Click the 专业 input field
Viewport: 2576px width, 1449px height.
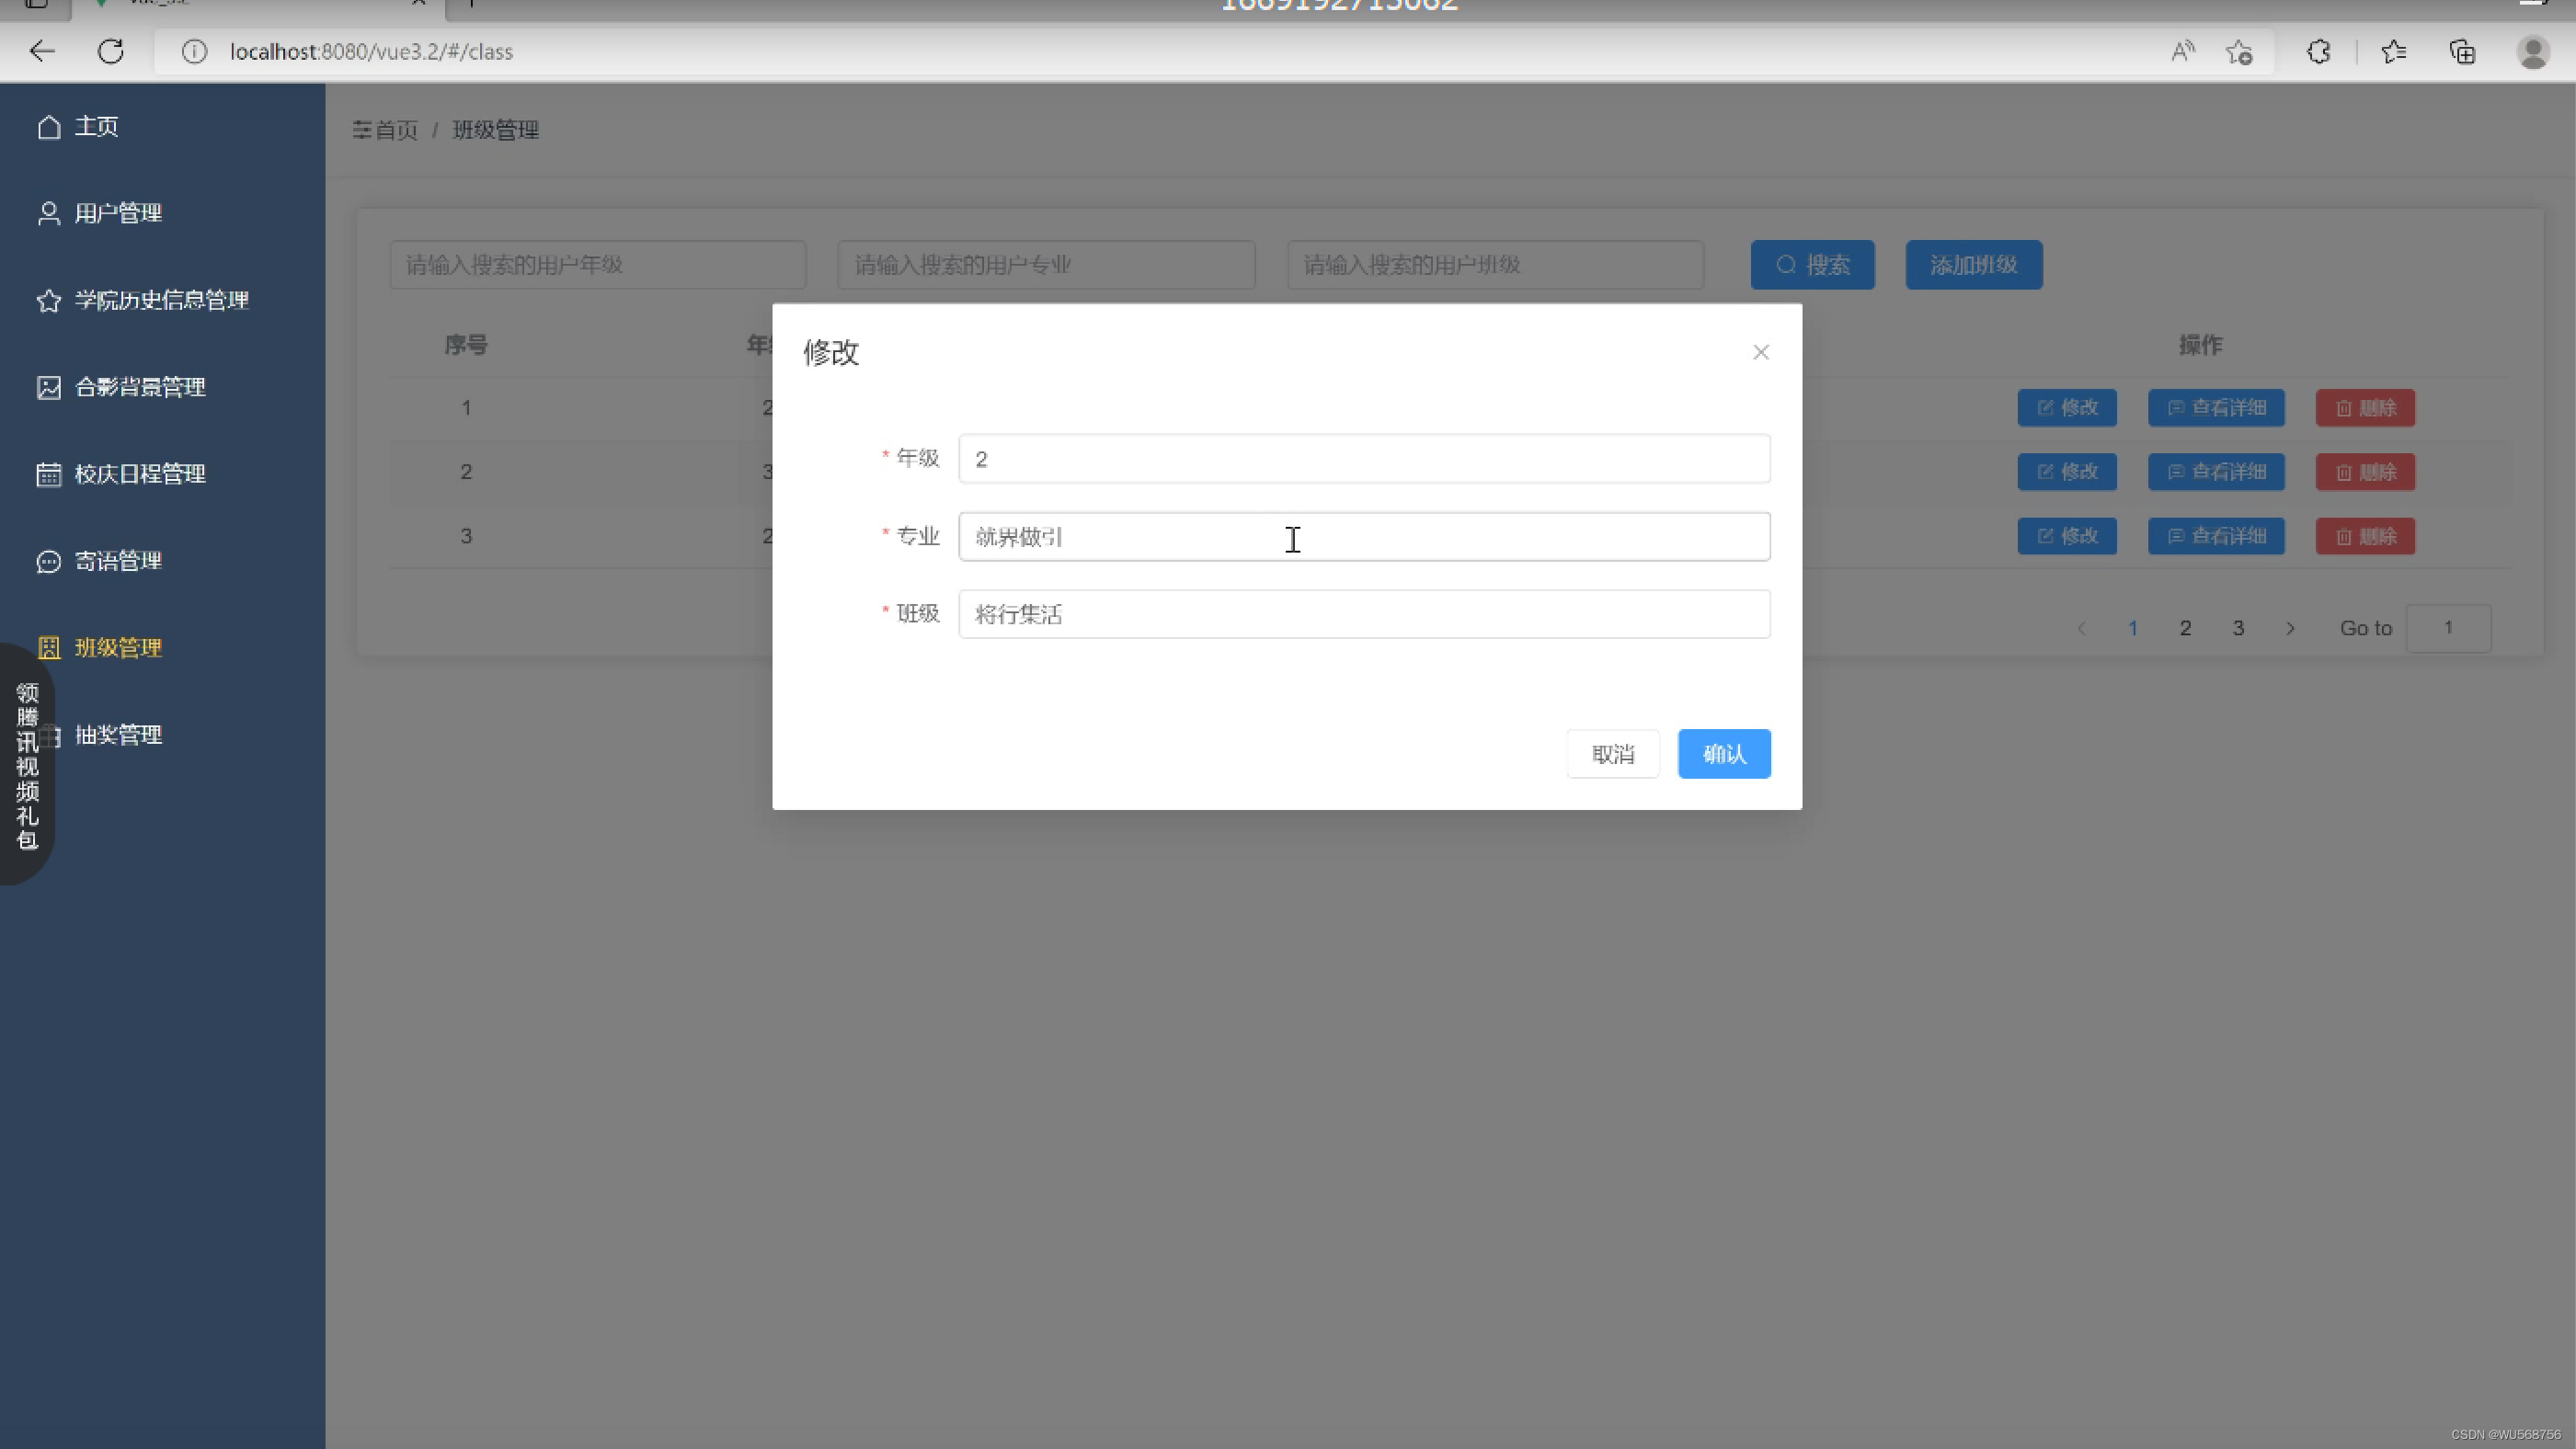pyautogui.click(x=1364, y=536)
